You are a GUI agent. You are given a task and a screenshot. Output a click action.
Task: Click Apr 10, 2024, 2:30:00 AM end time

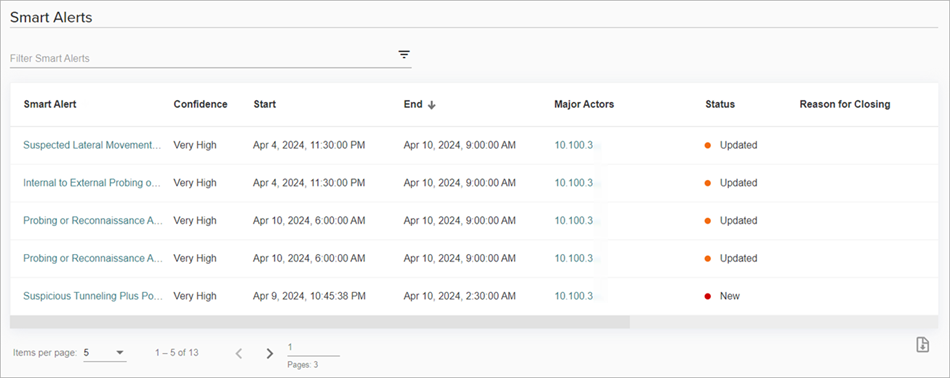460,296
